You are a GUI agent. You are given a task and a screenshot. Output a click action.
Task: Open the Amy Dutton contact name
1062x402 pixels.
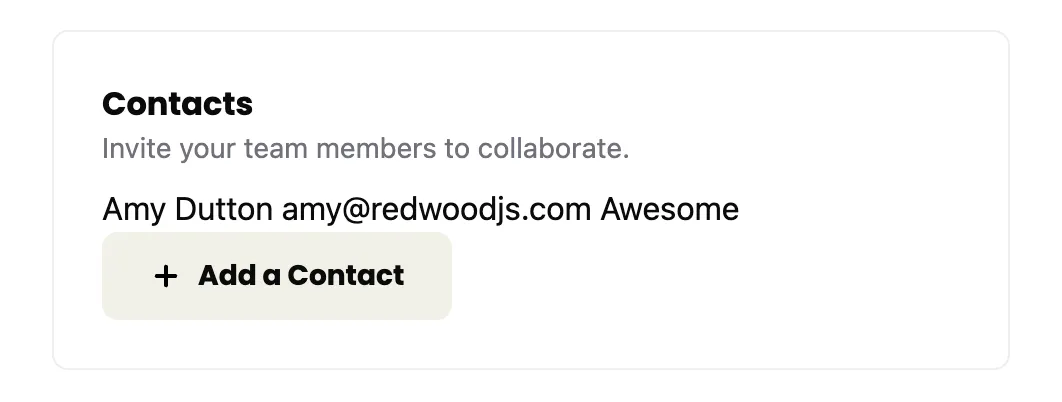click(187, 209)
